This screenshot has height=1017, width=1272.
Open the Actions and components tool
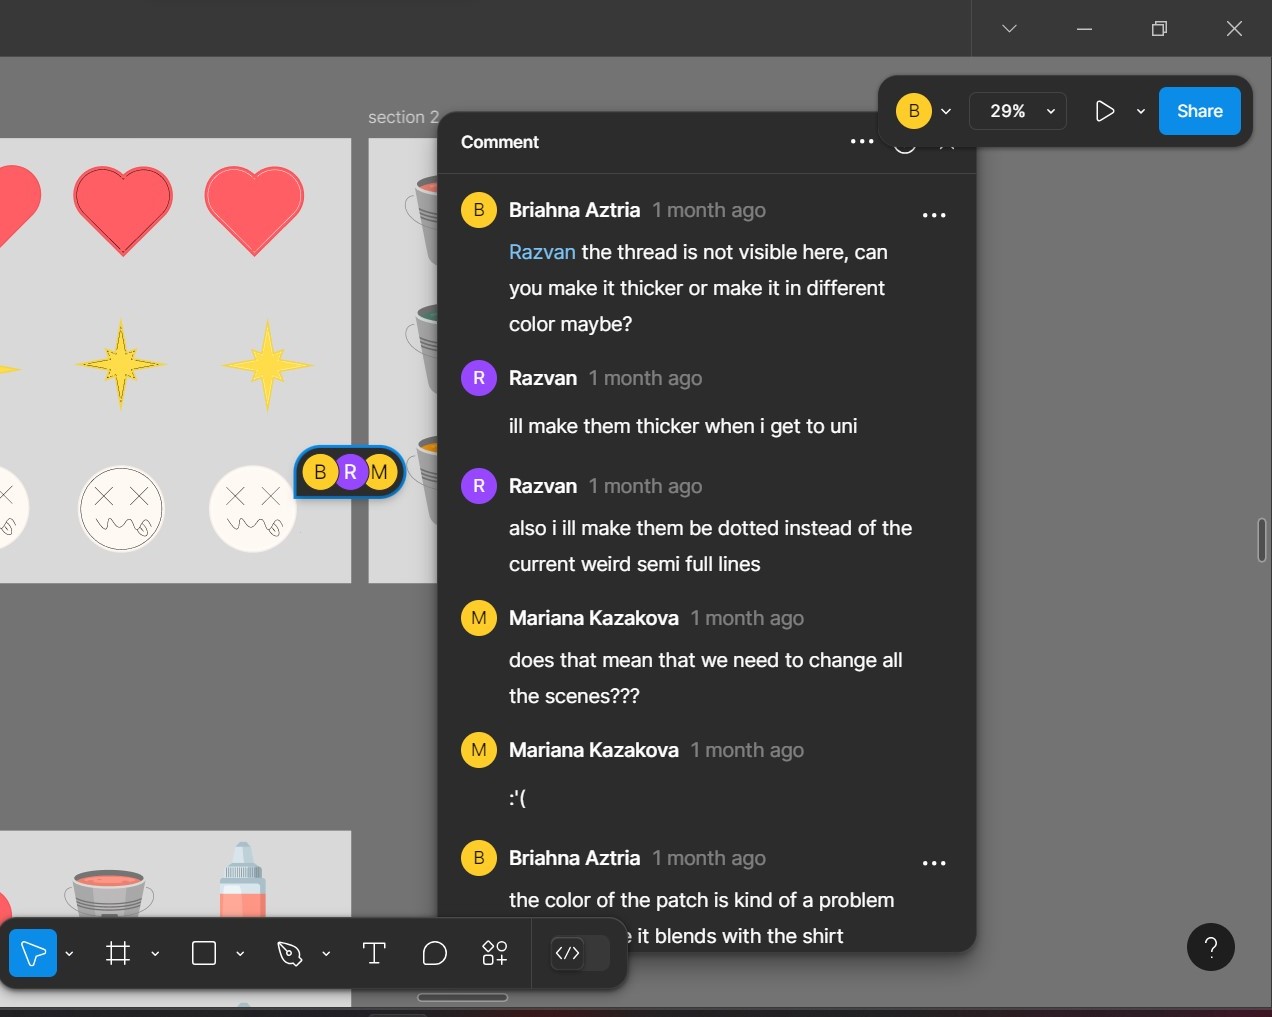[495, 953]
